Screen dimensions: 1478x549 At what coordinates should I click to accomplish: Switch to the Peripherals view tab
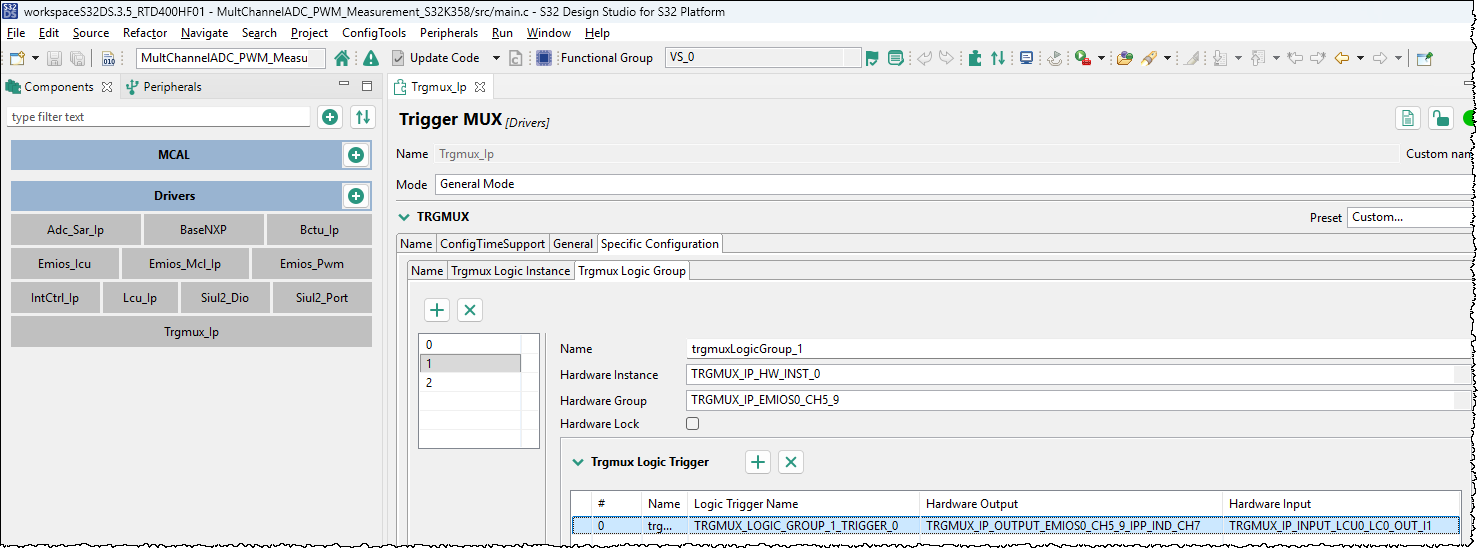164,87
